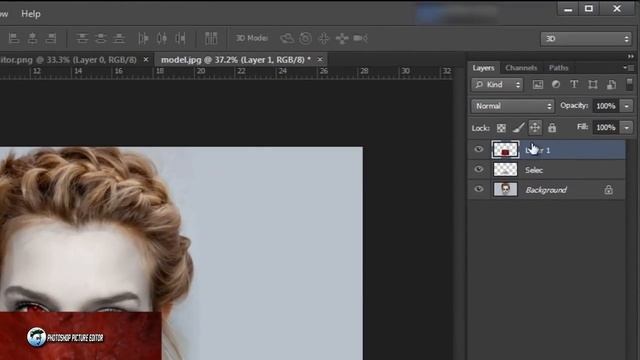Distribute vertical centers icon
The width and height of the screenshot is (640, 360).
point(100,38)
